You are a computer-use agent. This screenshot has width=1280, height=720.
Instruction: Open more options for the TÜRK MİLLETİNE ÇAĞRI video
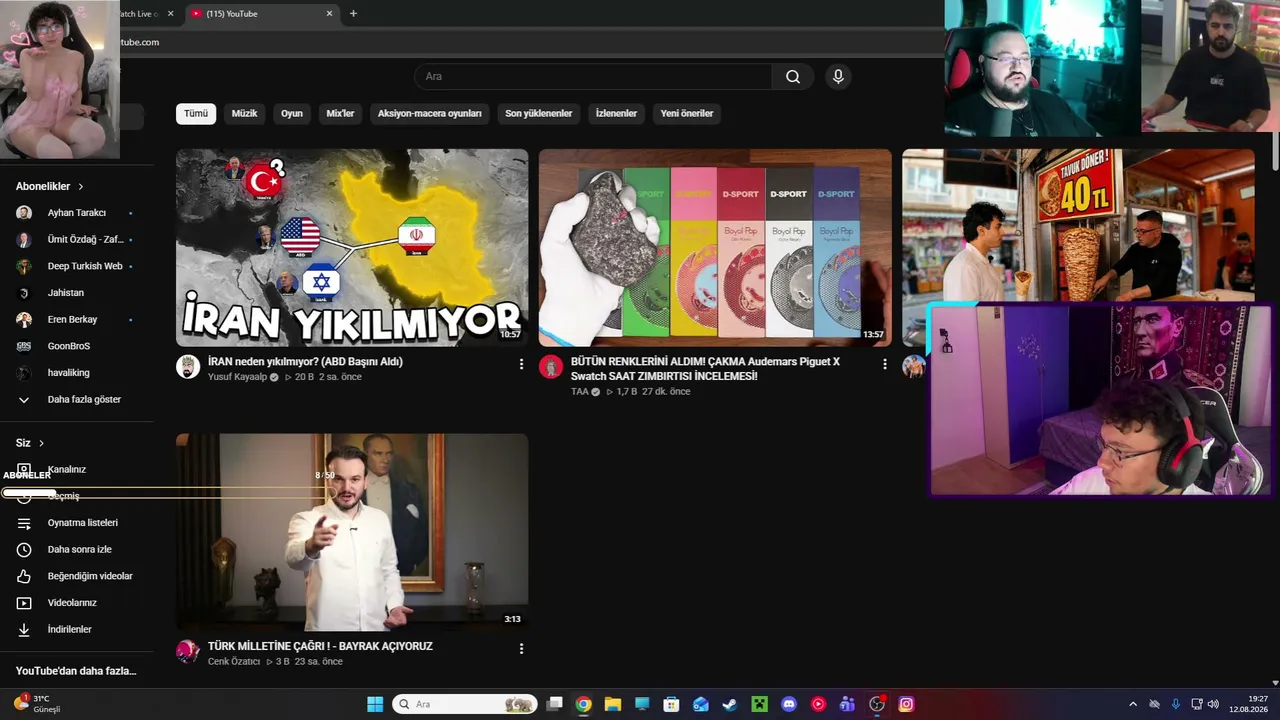pyautogui.click(x=521, y=649)
